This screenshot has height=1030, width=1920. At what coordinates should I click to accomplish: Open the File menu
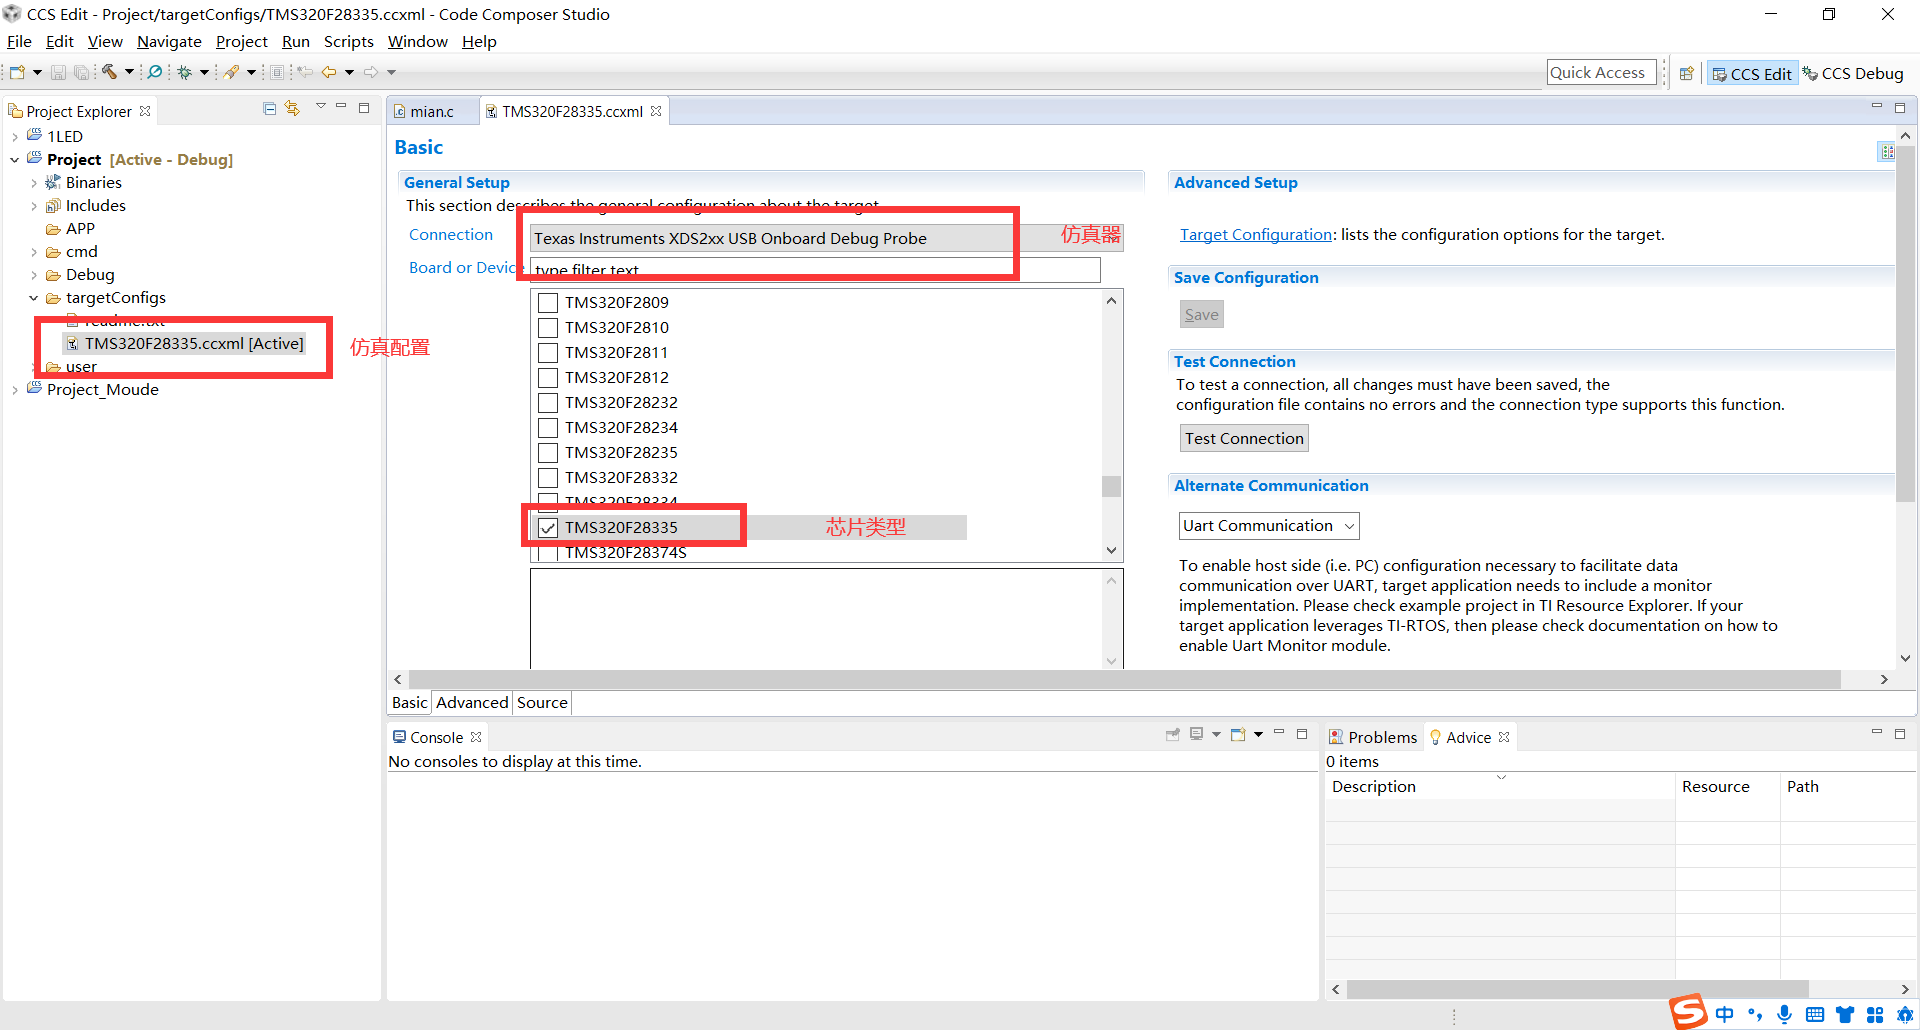click(x=19, y=42)
